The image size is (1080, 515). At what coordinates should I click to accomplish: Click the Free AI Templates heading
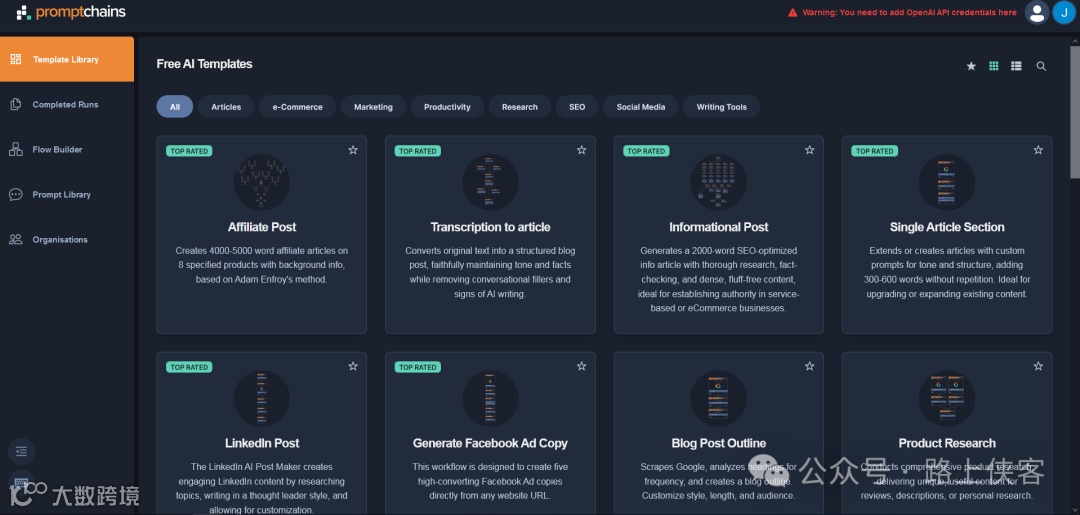pos(205,64)
